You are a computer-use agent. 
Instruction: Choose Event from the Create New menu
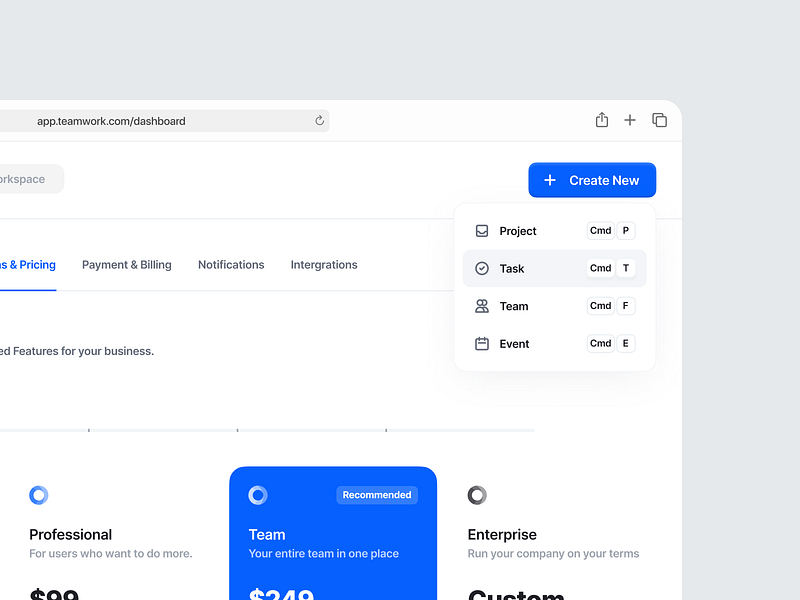(x=555, y=343)
